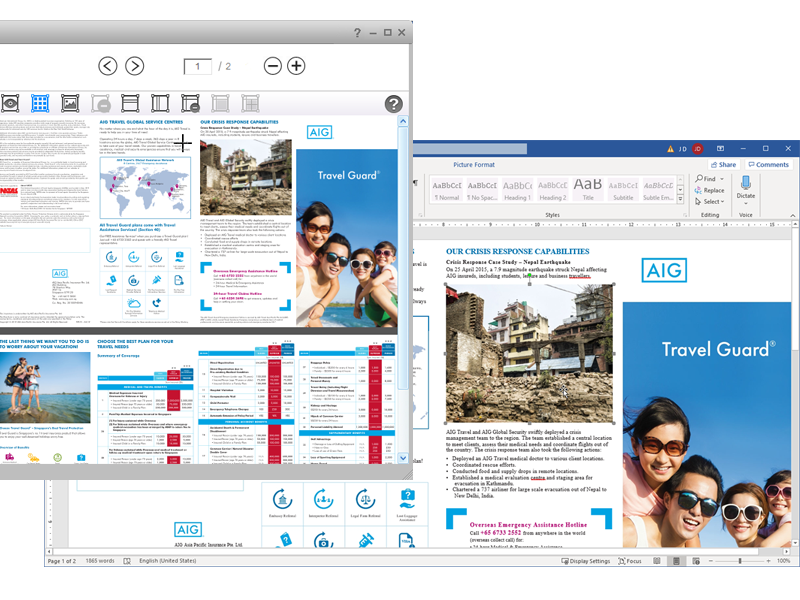This screenshot has width=800, height=600.
Task: Click the eye preview area tool
Action: click(x=10, y=104)
